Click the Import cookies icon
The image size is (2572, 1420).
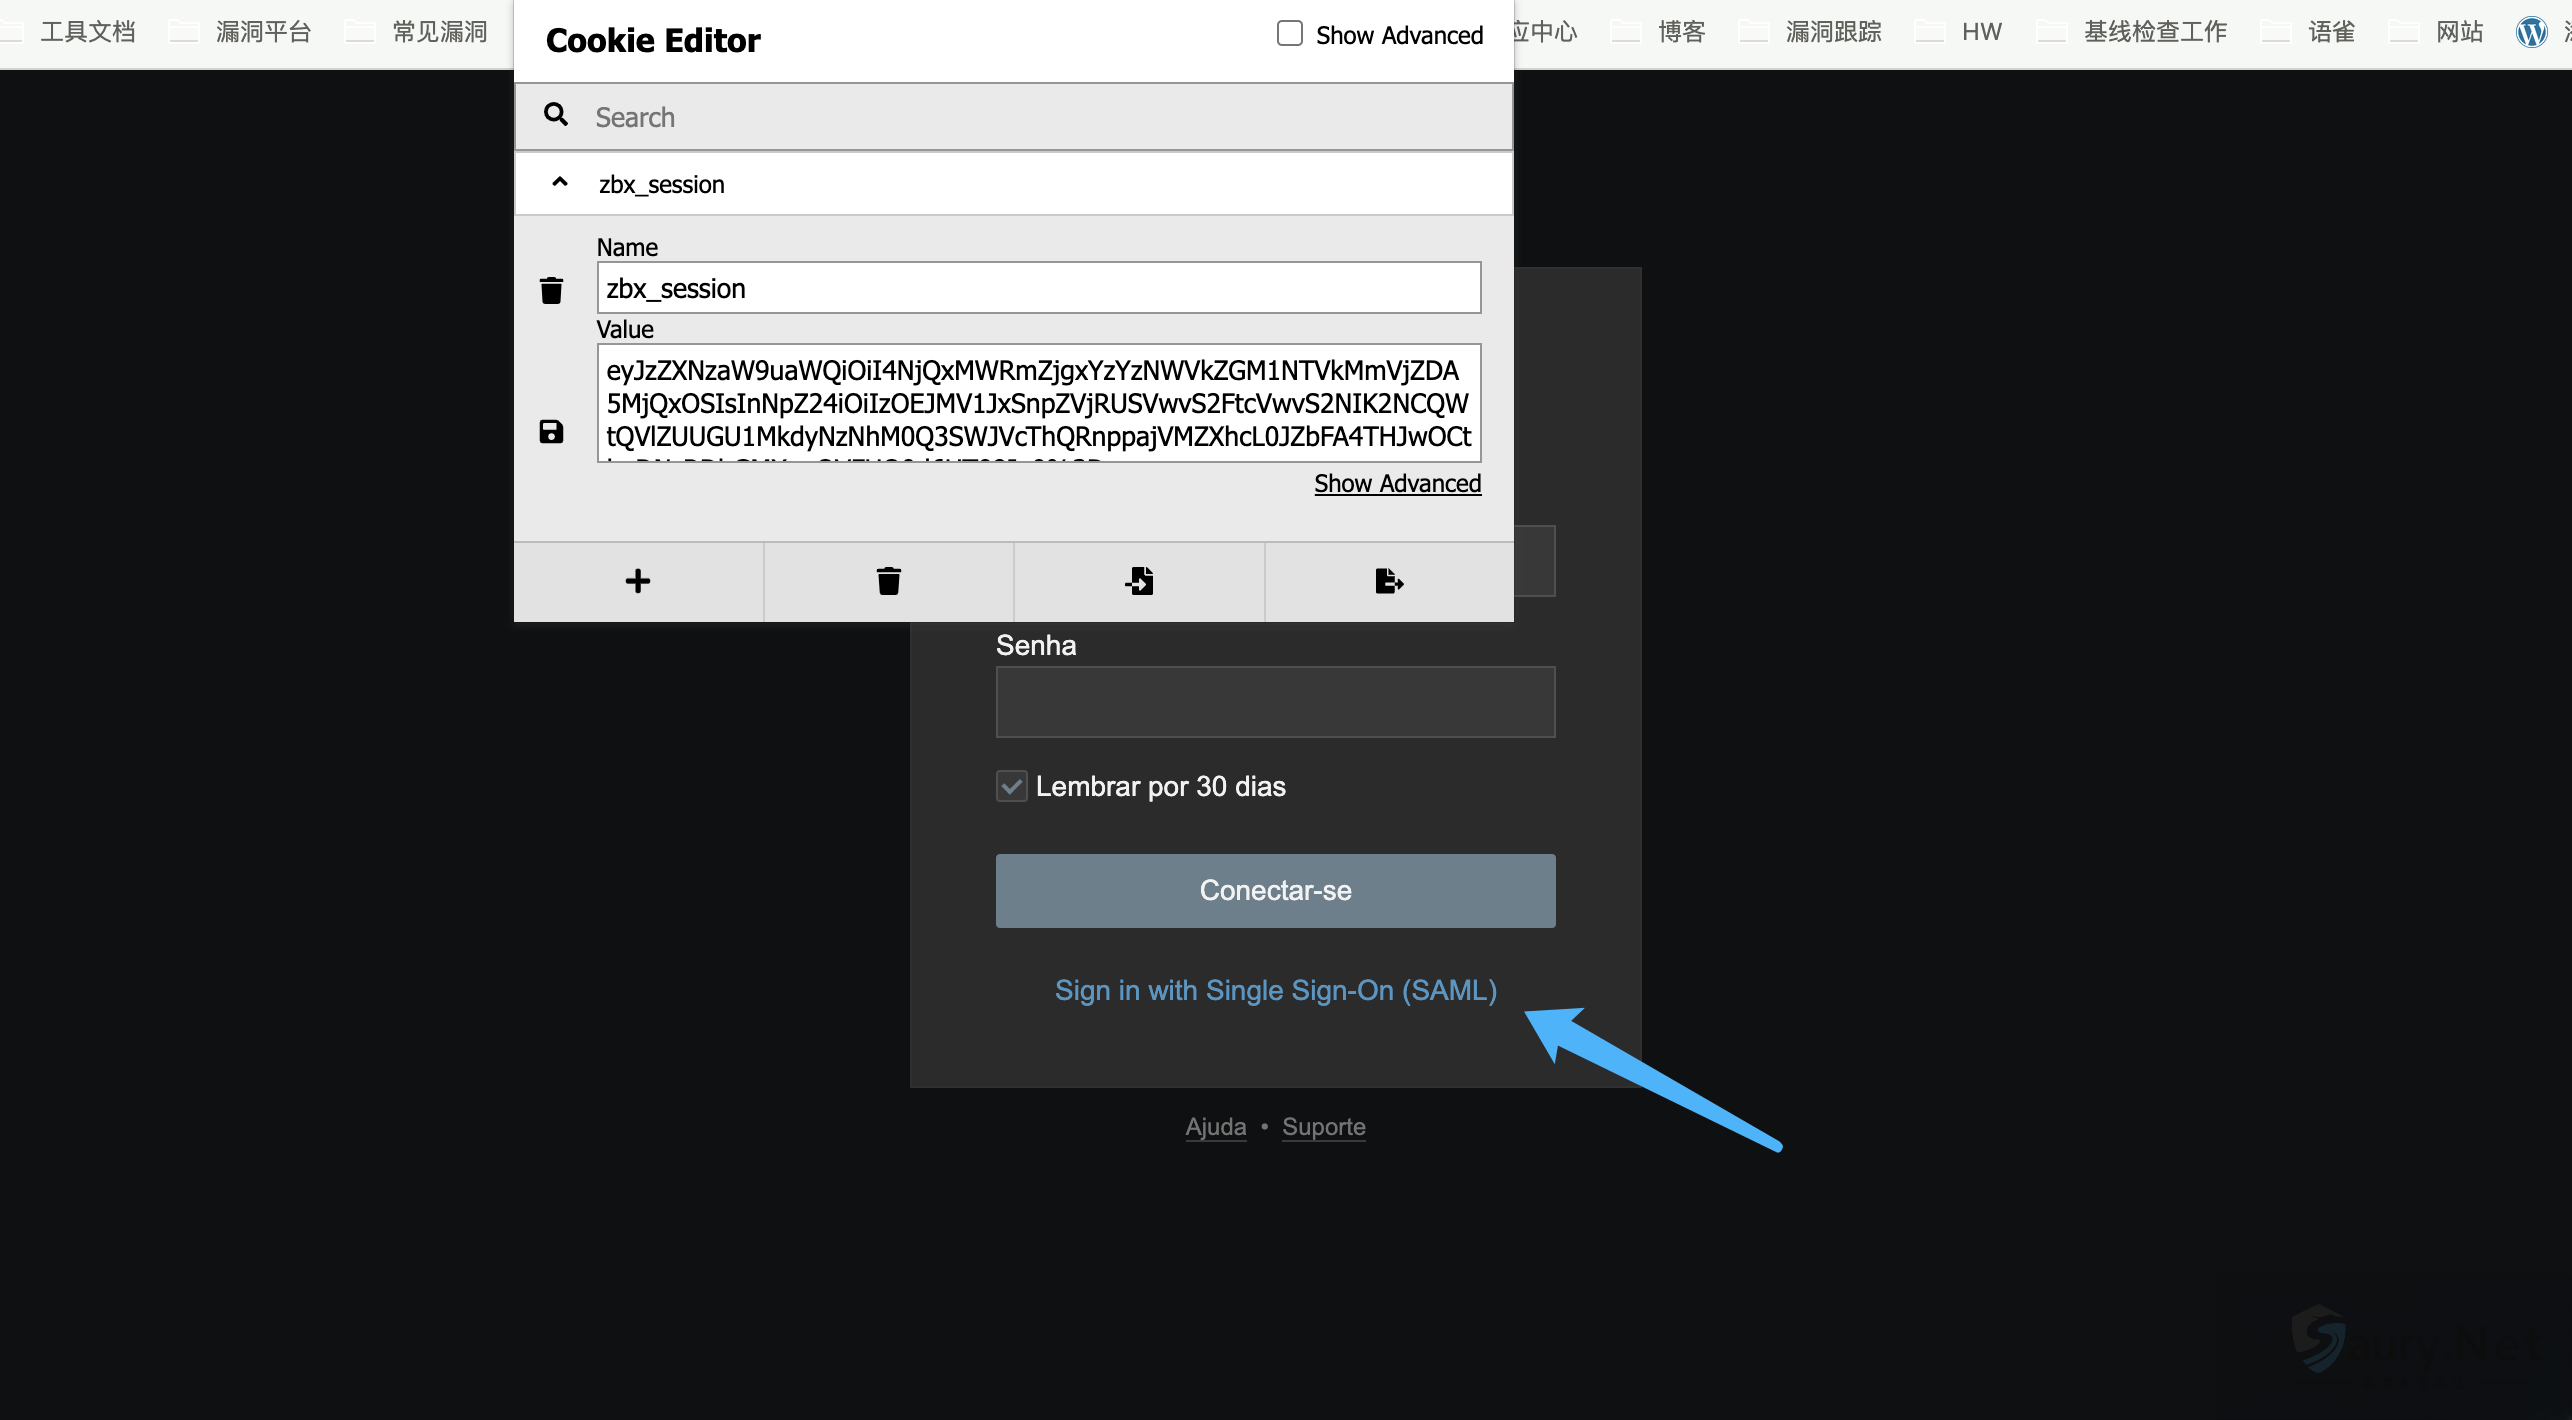click(1139, 581)
